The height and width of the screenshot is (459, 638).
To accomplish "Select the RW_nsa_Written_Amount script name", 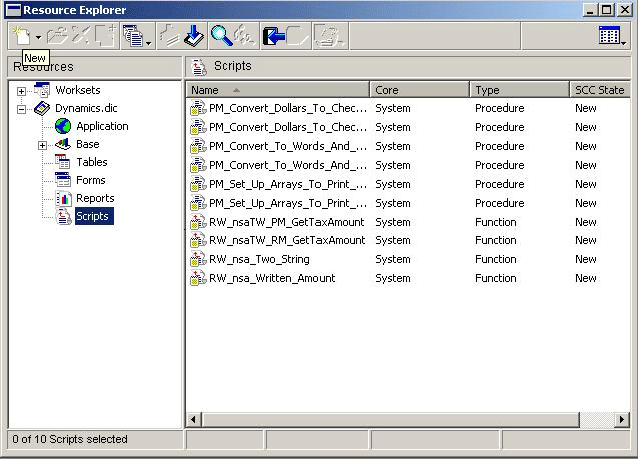I will tap(272, 278).
